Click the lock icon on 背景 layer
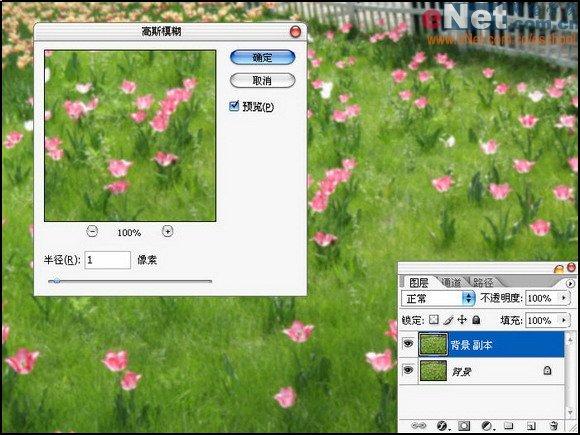 click(x=547, y=370)
